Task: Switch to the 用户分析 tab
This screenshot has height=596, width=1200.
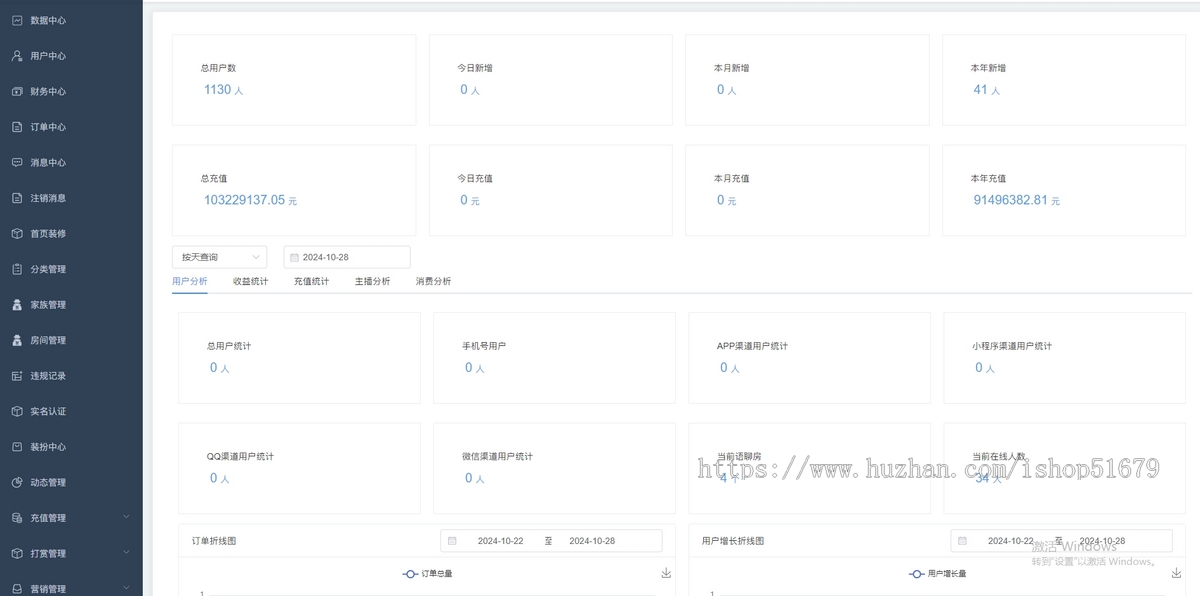Action: 190,281
